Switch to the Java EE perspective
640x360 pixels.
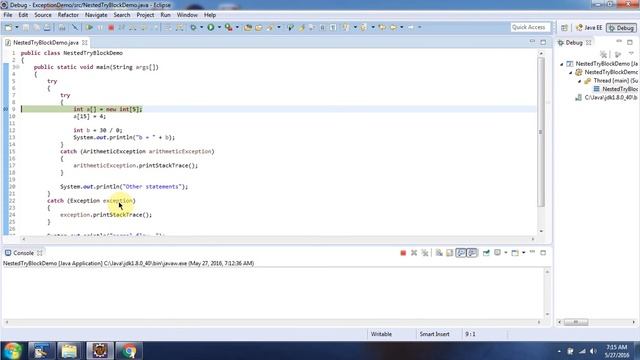point(589,28)
